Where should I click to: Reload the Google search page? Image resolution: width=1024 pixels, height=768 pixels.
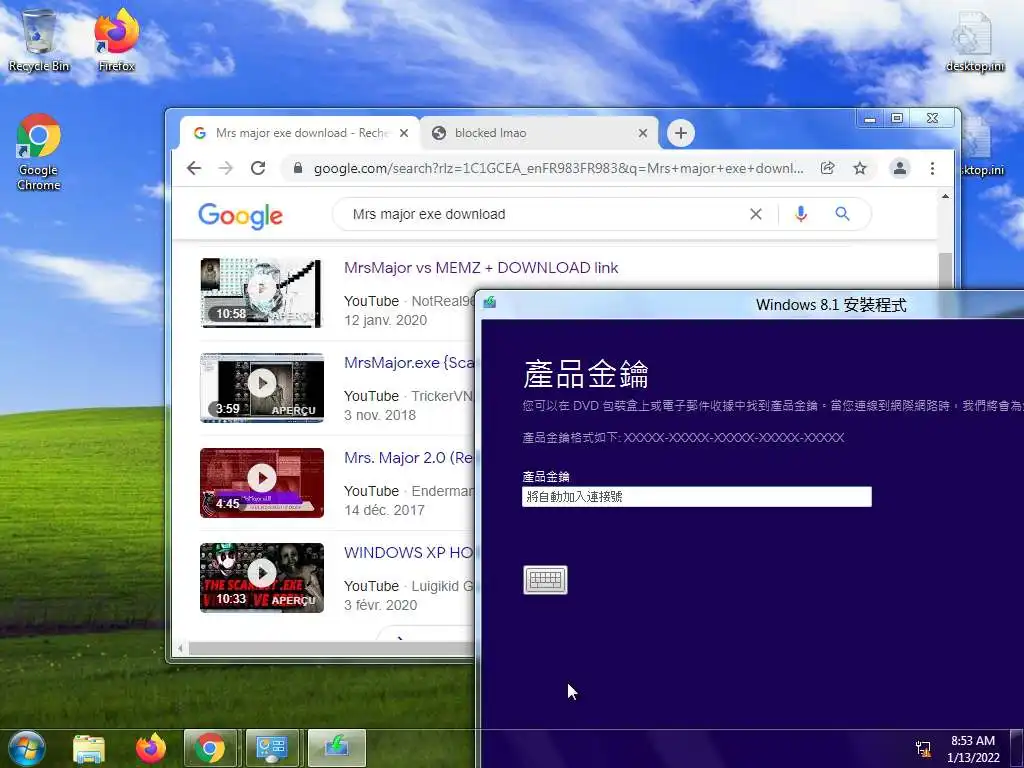click(258, 168)
